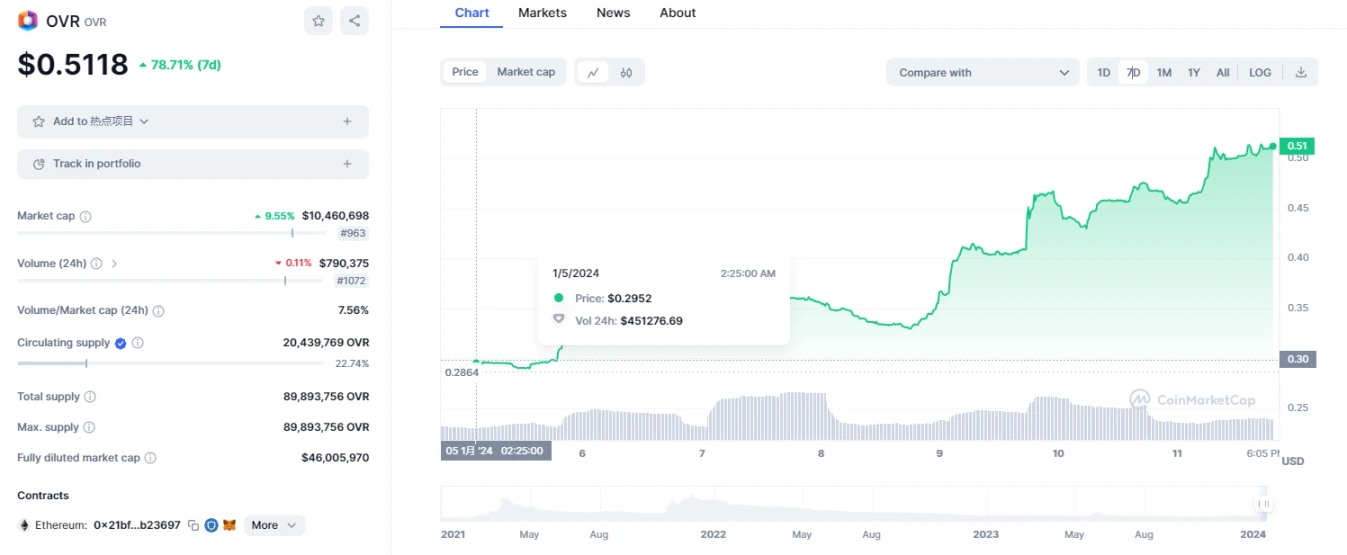Click the Market cap info icon
Image resolution: width=1347 pixels, height=555 pixels.
click(x=86, y=216)
